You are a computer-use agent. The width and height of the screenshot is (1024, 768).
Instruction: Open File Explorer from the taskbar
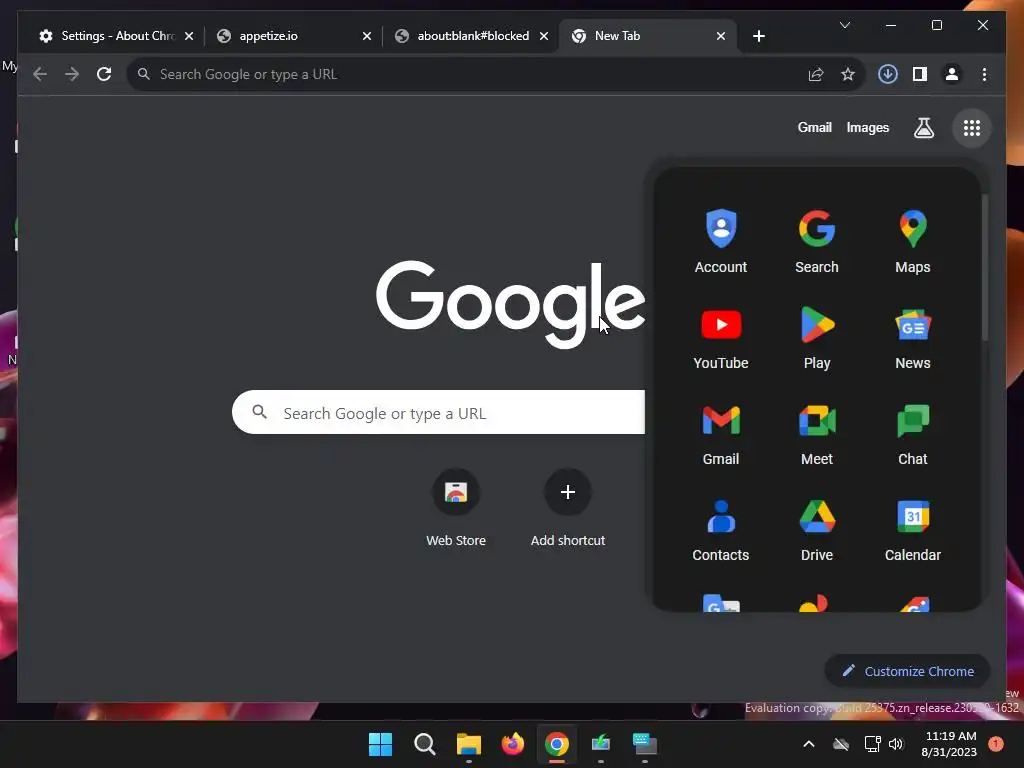click(468, 744)
